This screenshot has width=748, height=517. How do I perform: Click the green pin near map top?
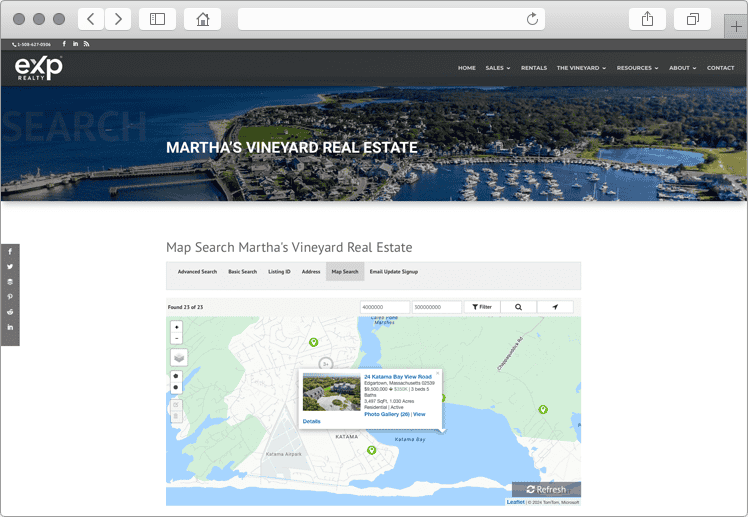313,342
